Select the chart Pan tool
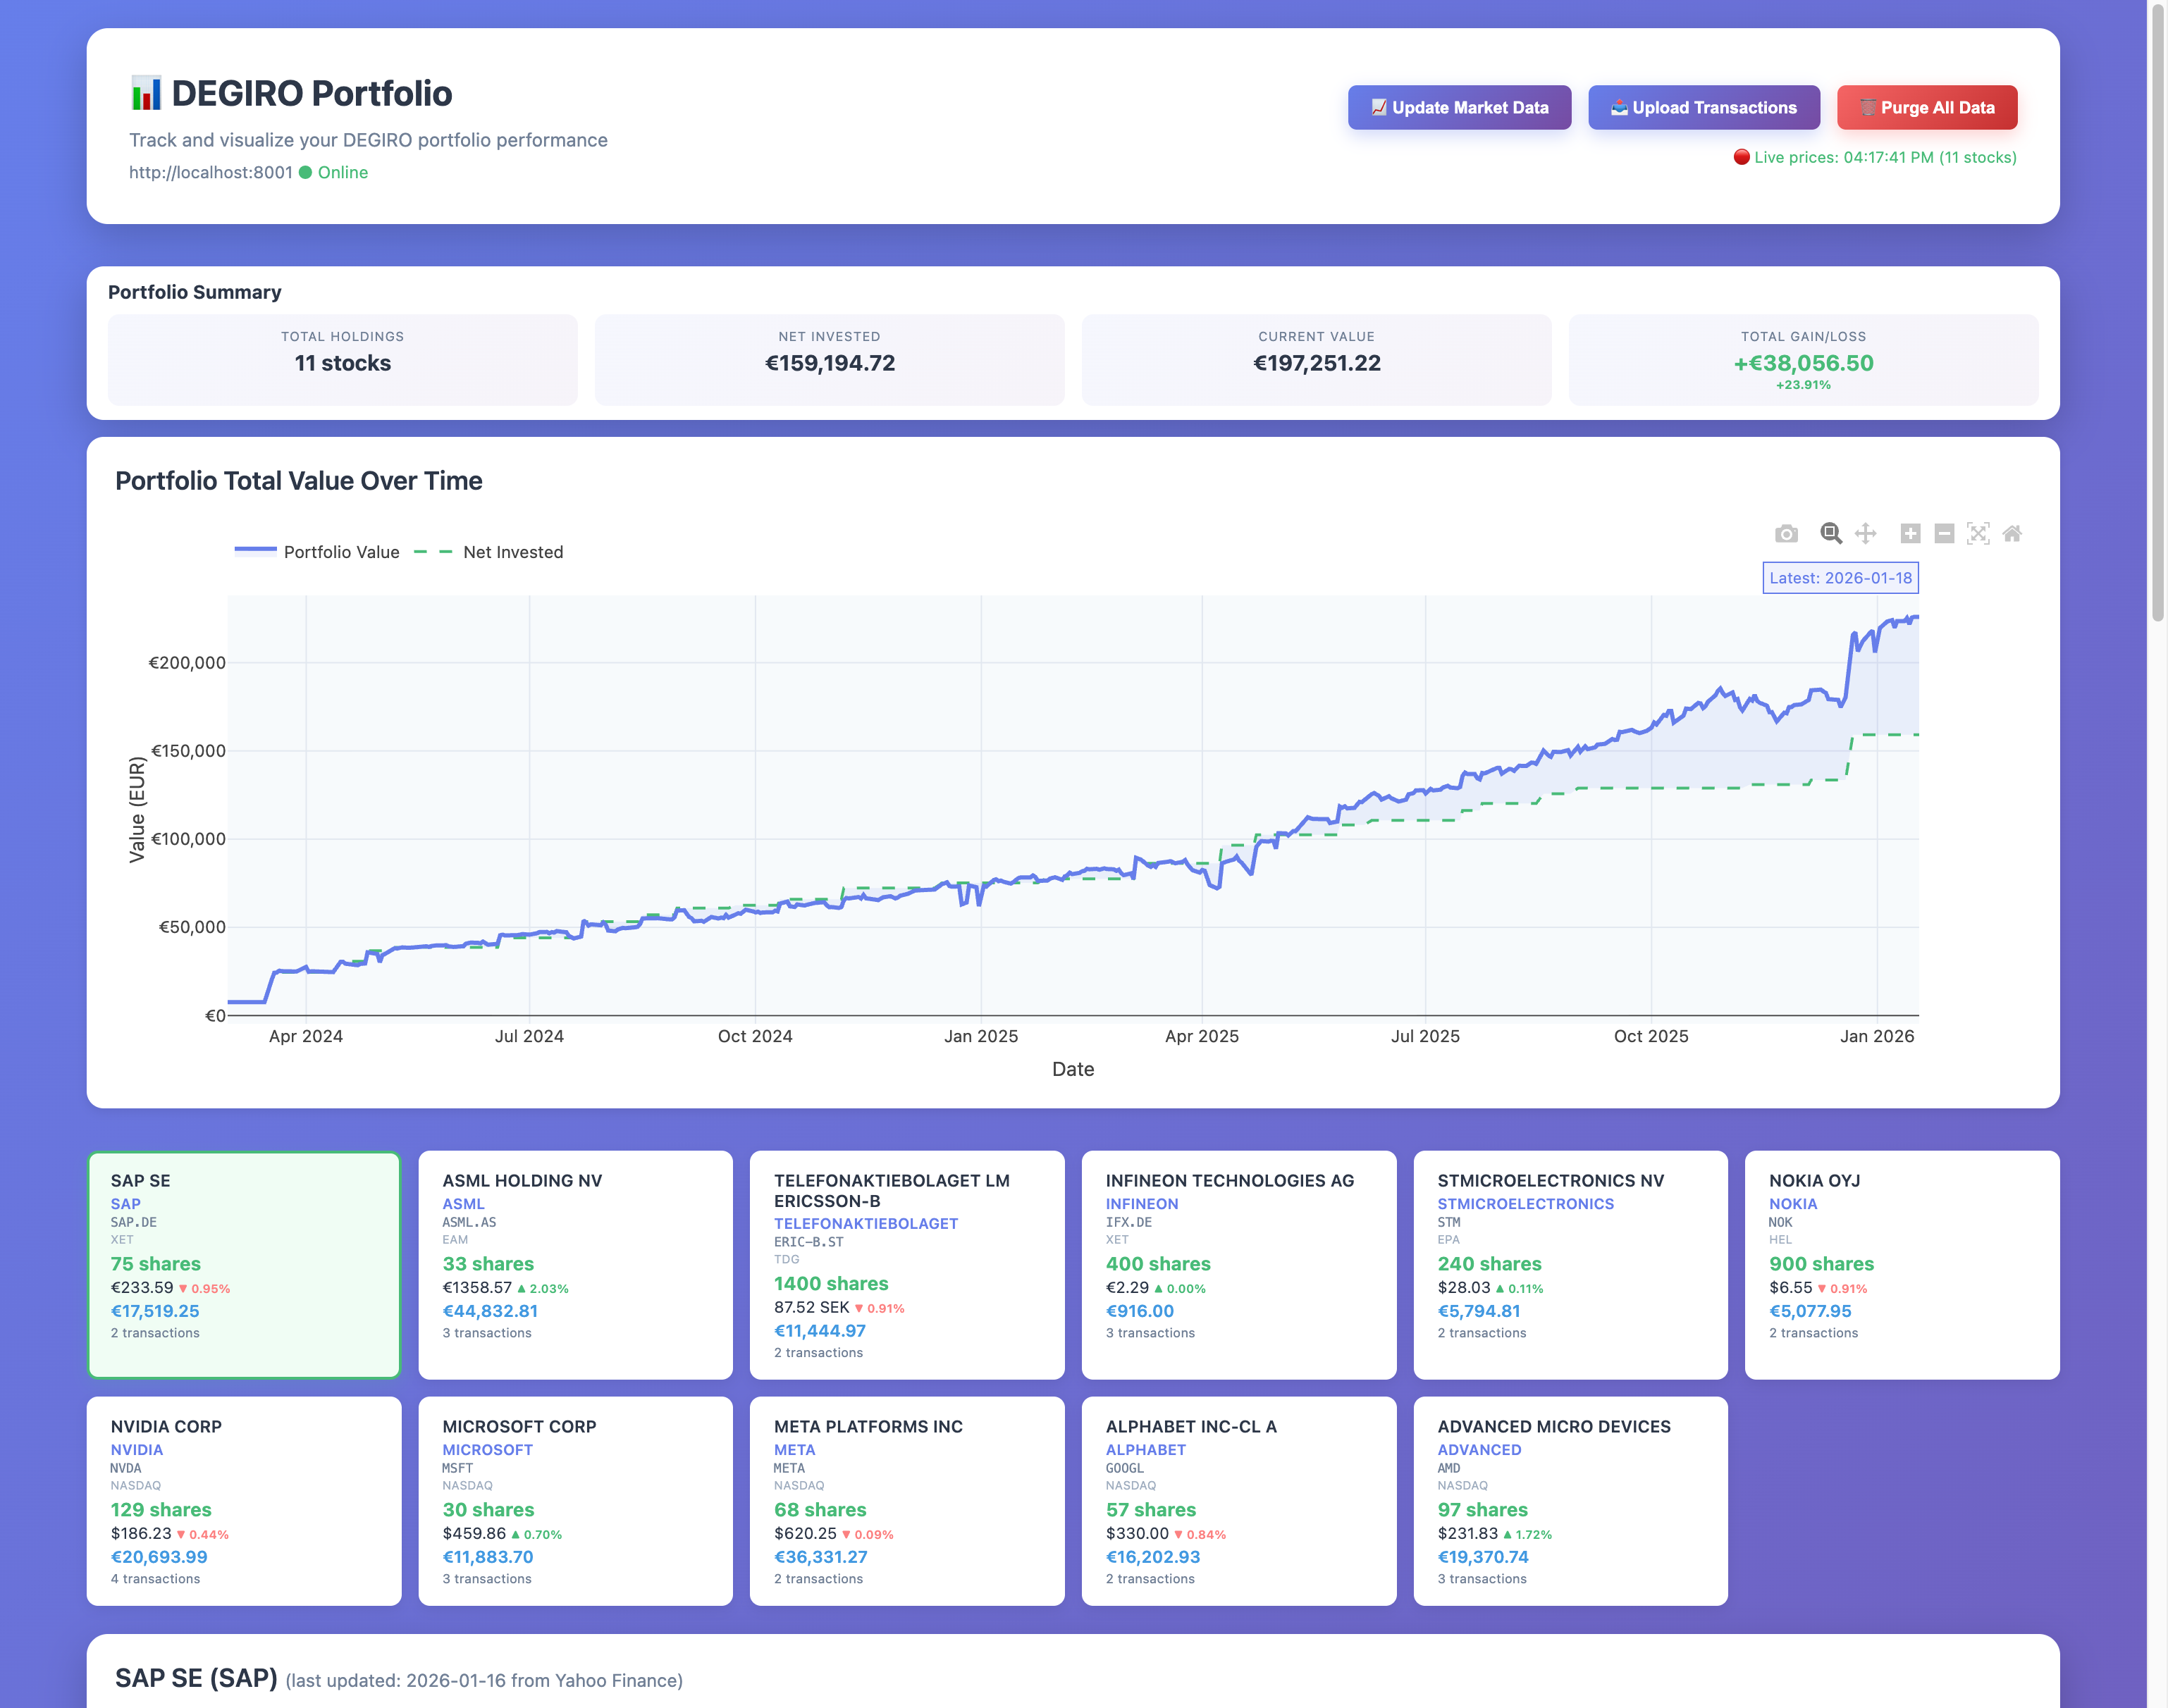 1865,534
